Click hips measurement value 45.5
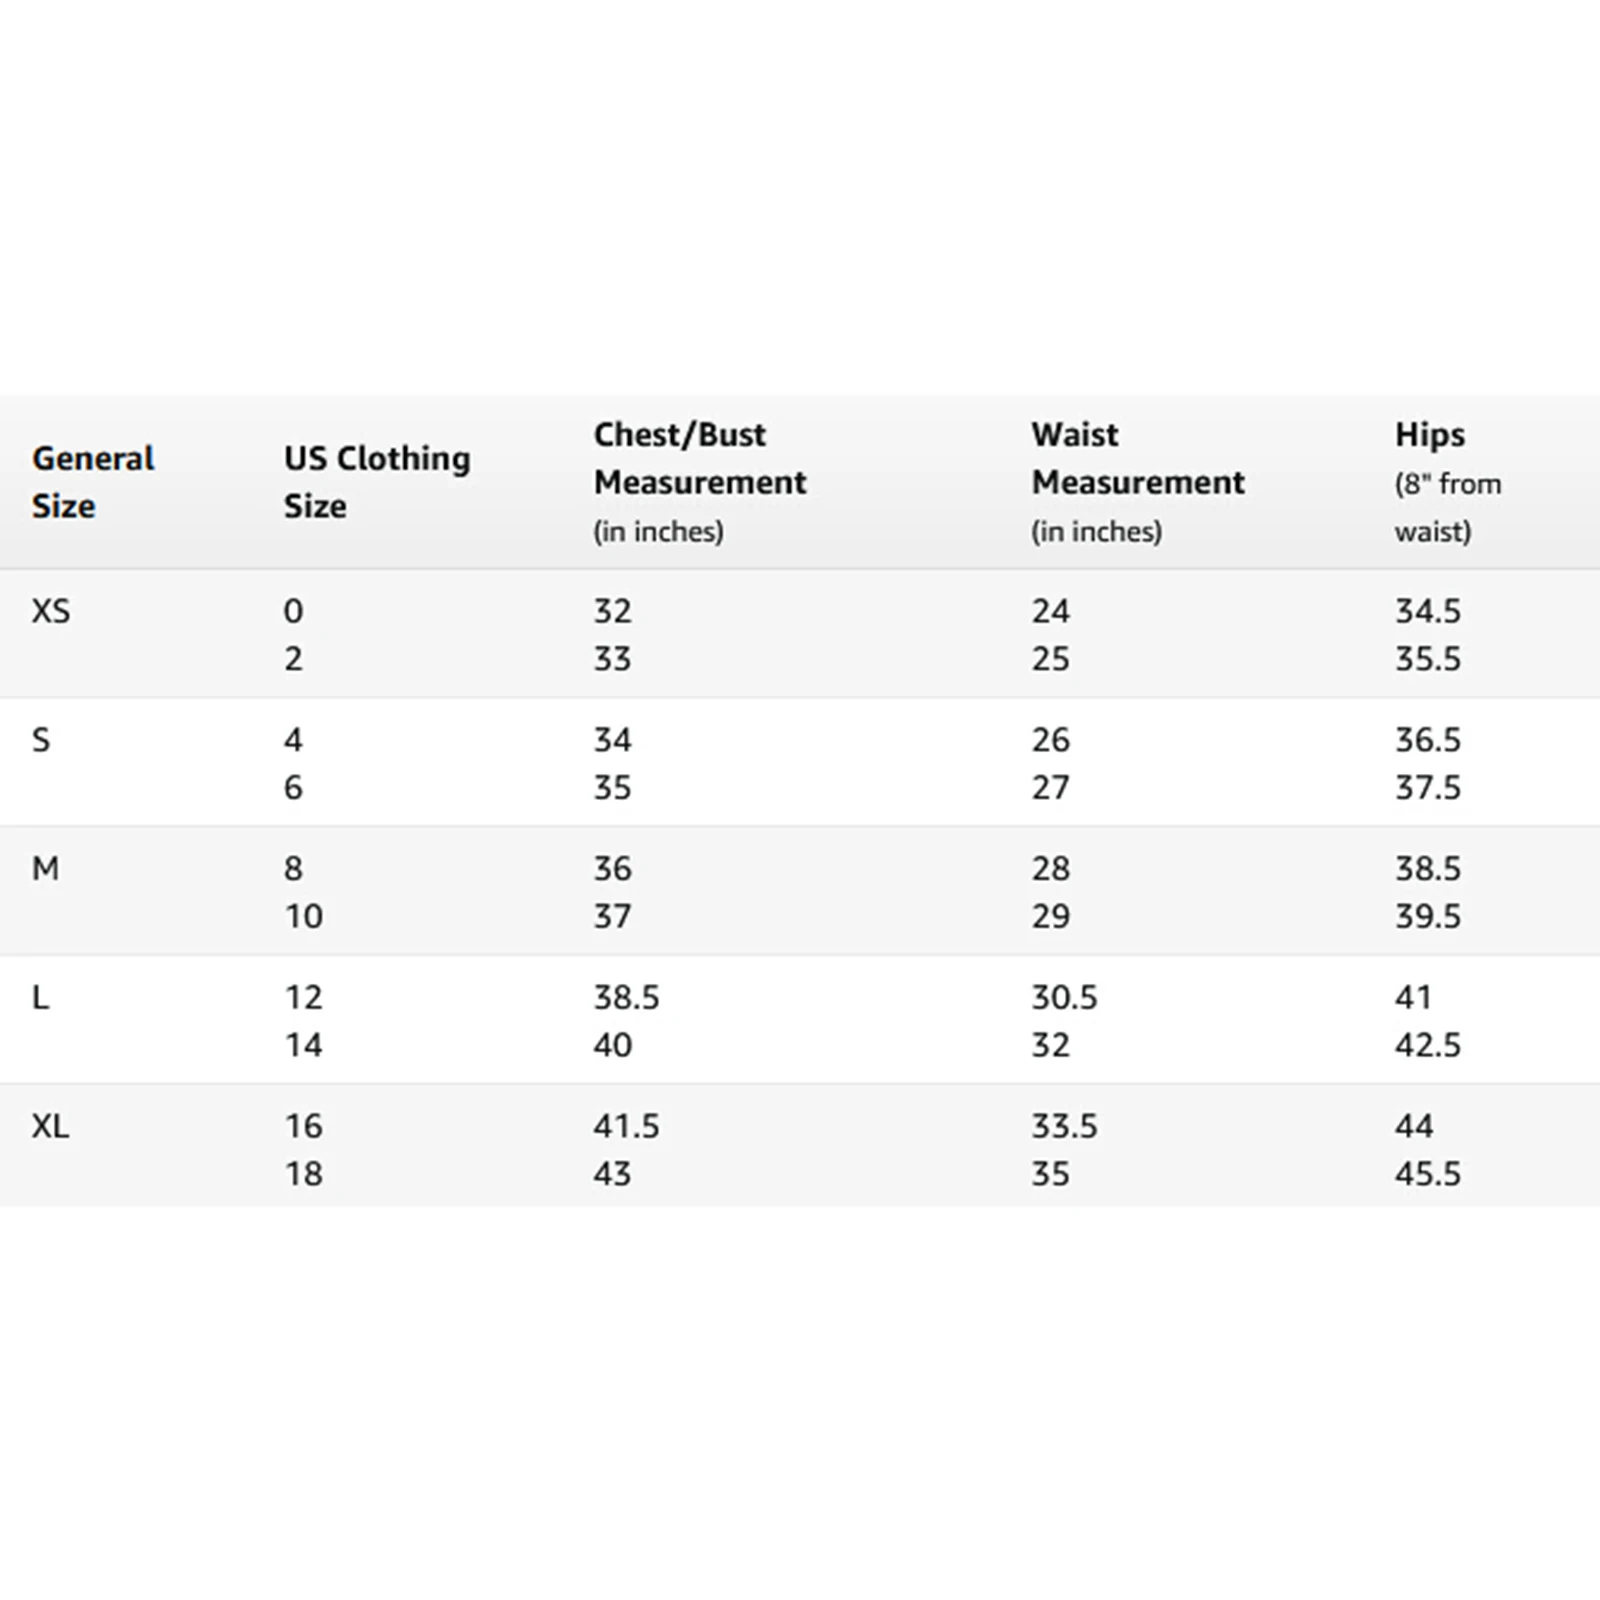Viewport: 1600px width, 1600px height. pyautogui.click(x=1427, y=1174)
